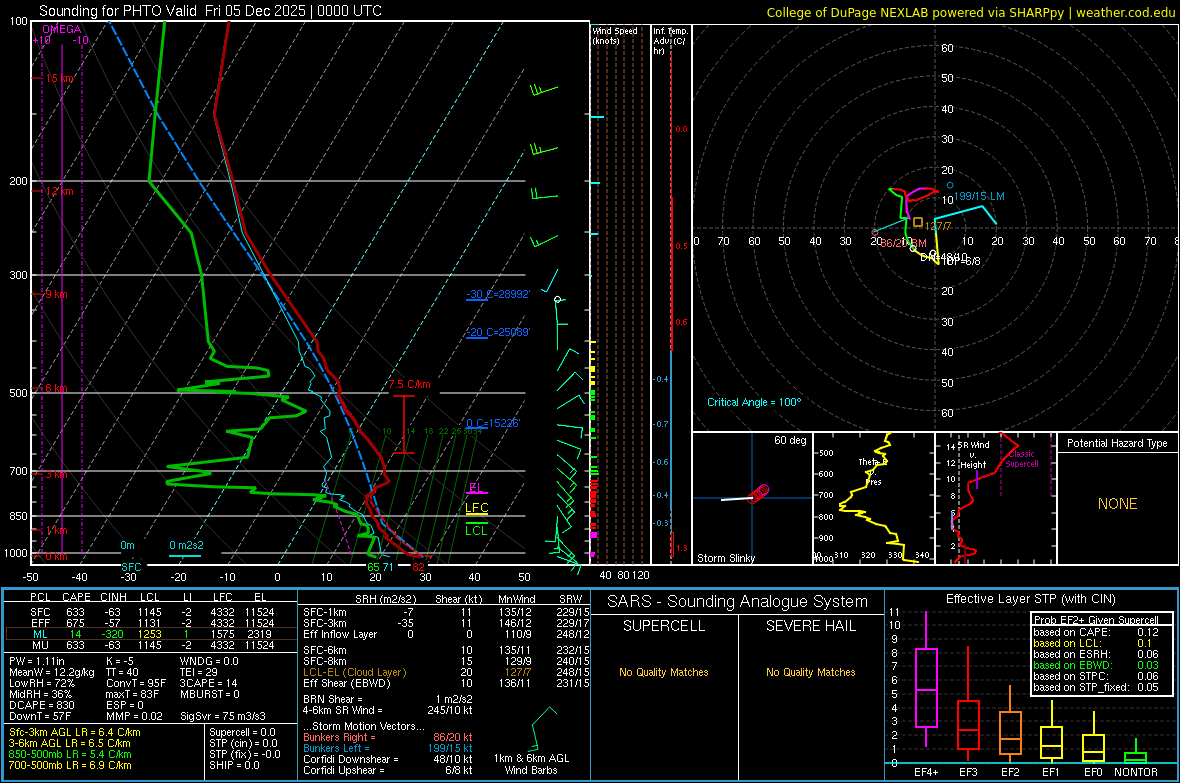Click the 'SHIP = 0.0' value
This screenshot has width=1180, height=783.
coord(234,765)
